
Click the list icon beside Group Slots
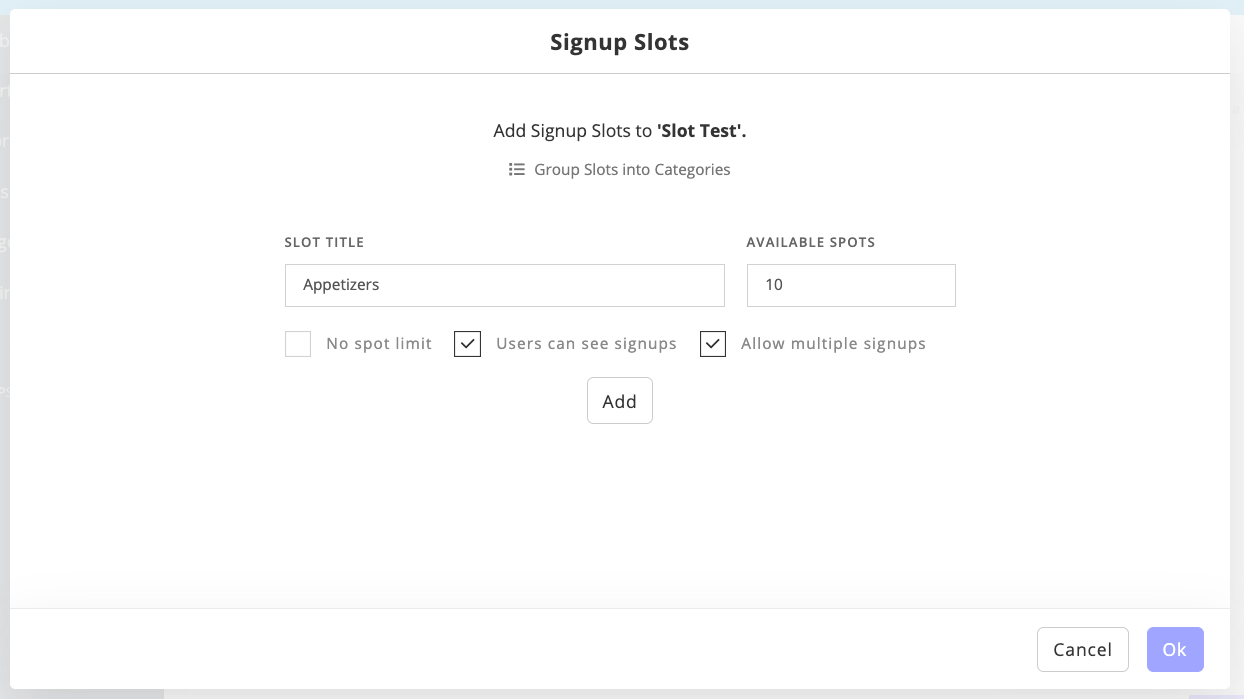(516, 170)
